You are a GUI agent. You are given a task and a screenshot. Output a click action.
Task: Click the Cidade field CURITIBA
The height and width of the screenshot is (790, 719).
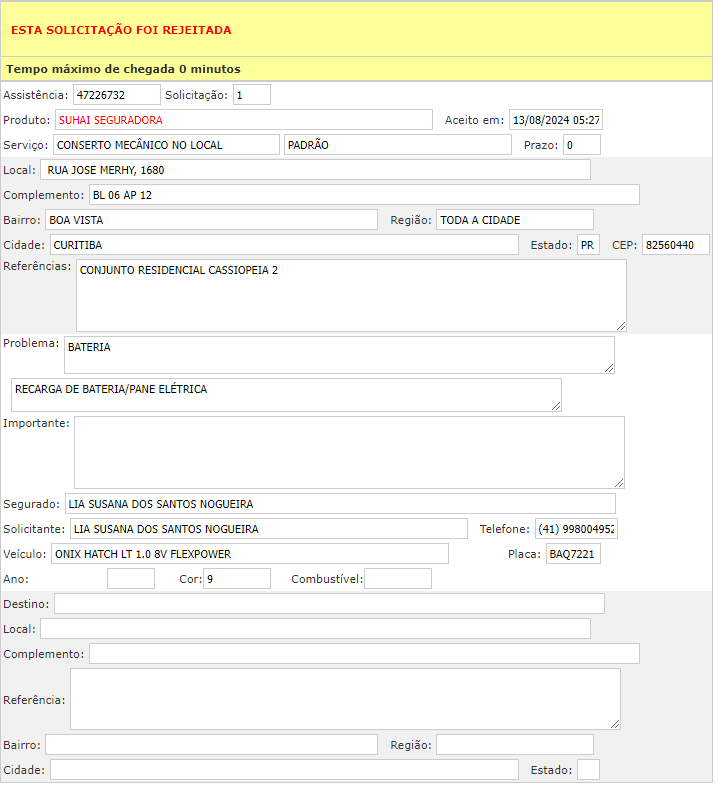tap(284, 245)
